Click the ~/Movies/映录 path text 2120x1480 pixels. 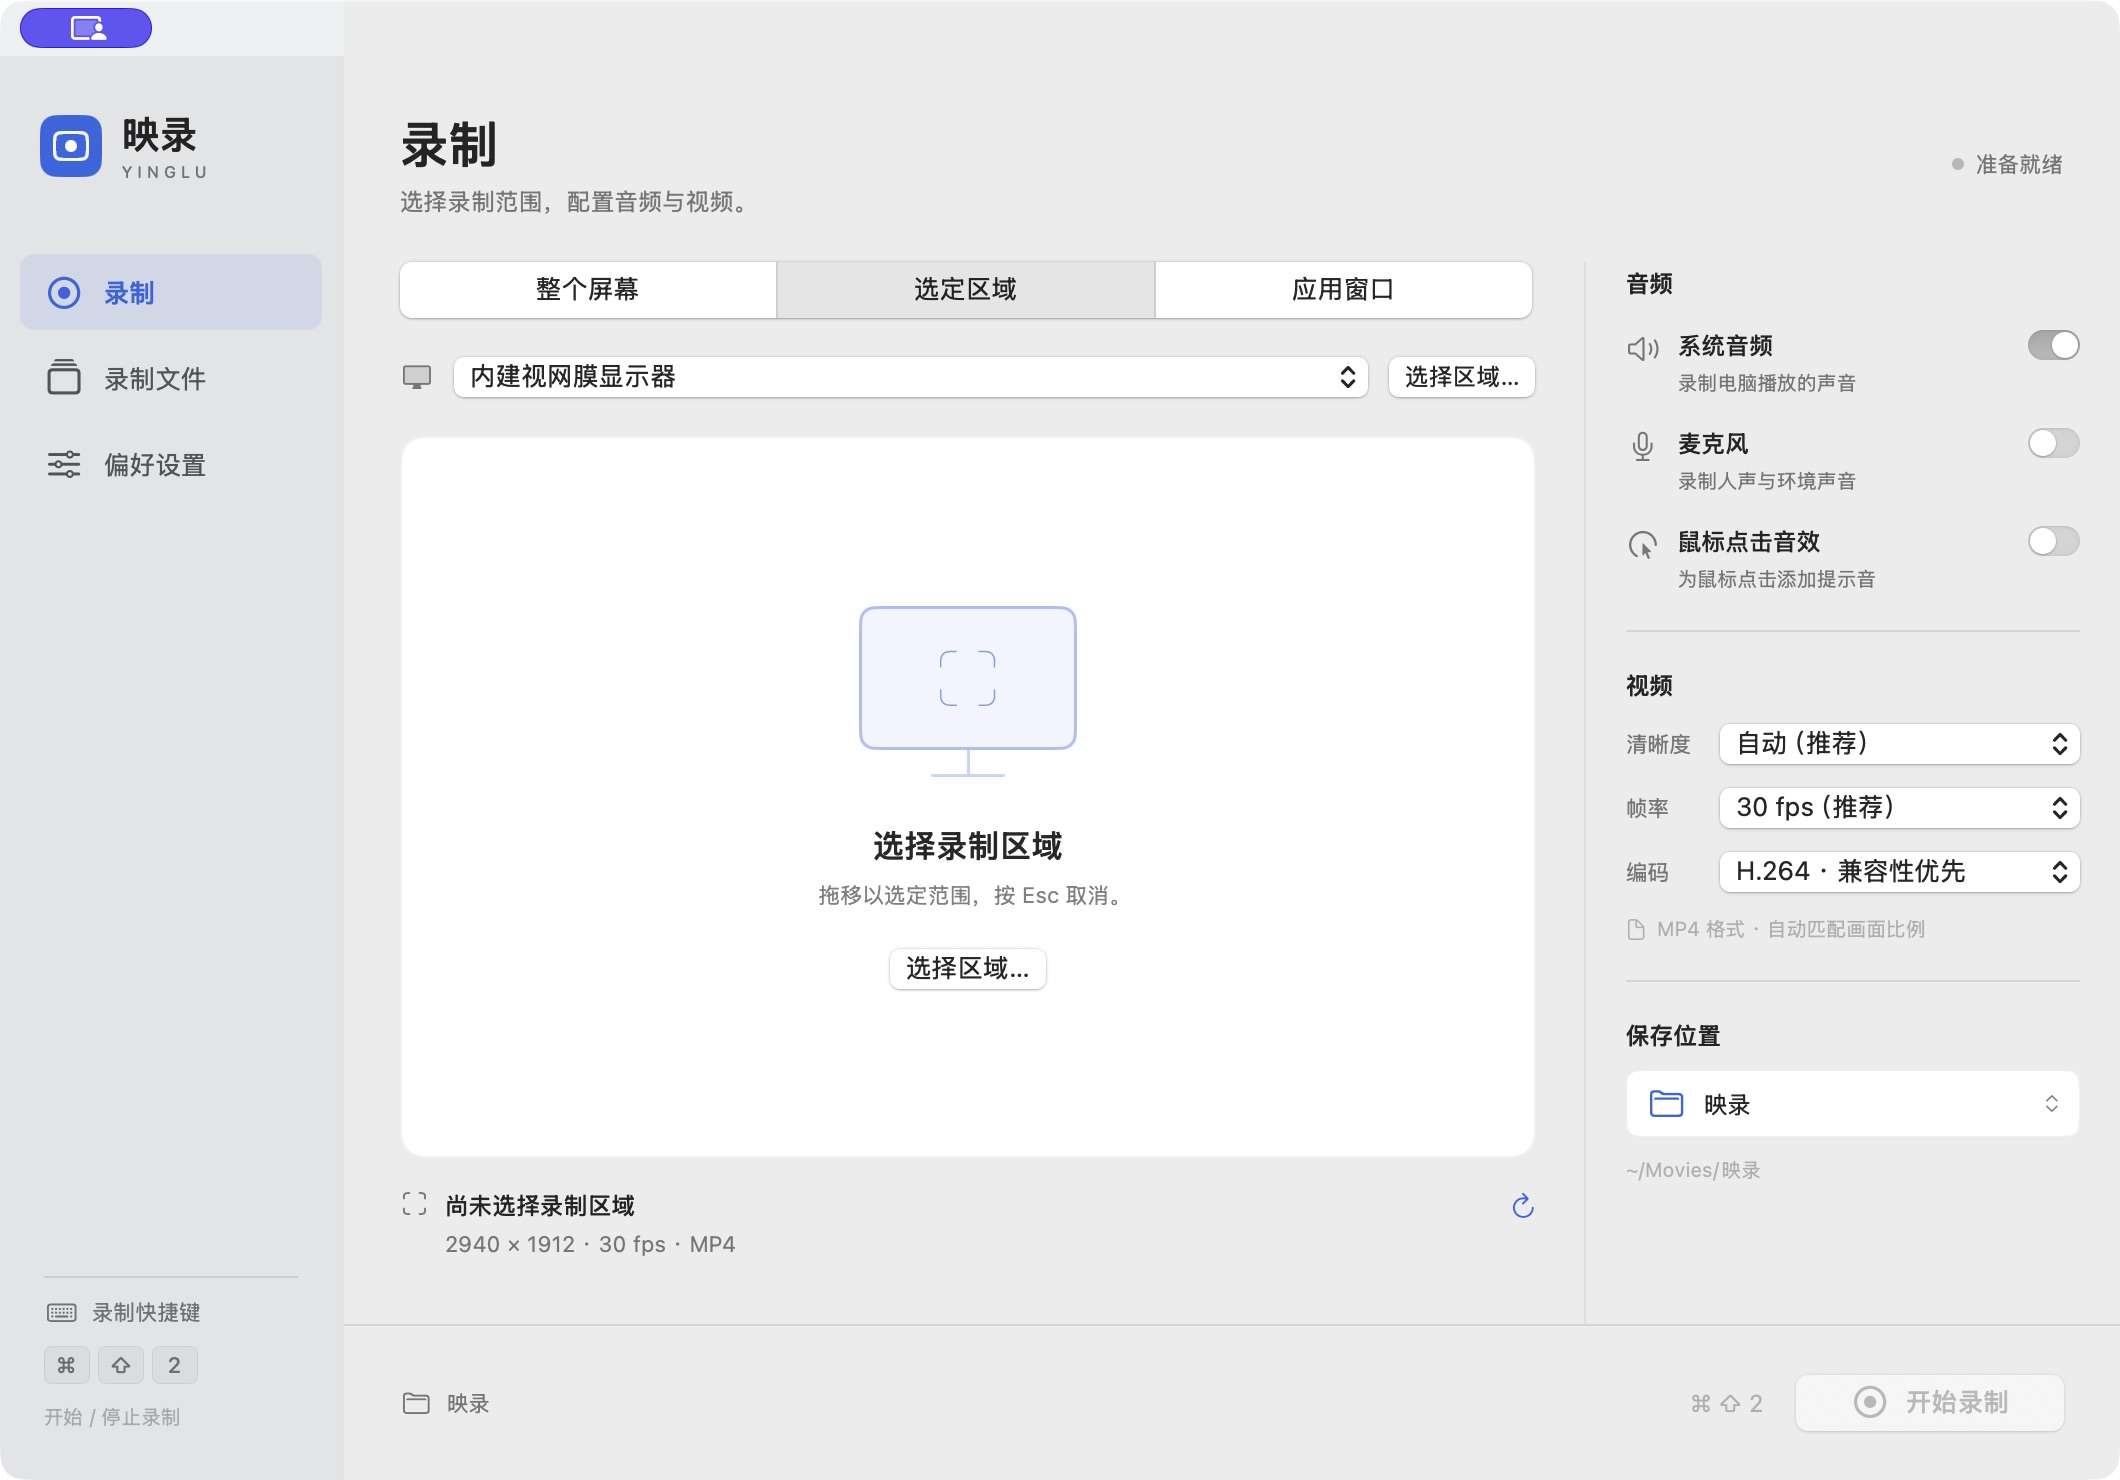click(x=1693, y=1170)
